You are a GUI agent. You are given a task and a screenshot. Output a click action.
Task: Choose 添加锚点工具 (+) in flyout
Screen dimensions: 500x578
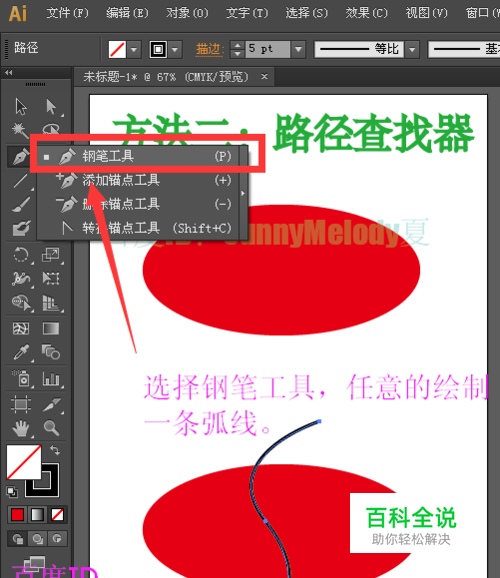click(138, 180)
